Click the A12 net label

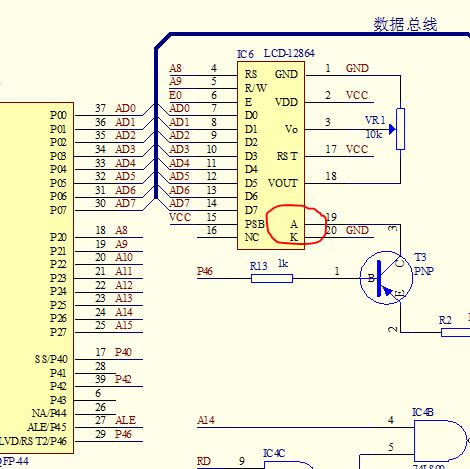[124, 285]
